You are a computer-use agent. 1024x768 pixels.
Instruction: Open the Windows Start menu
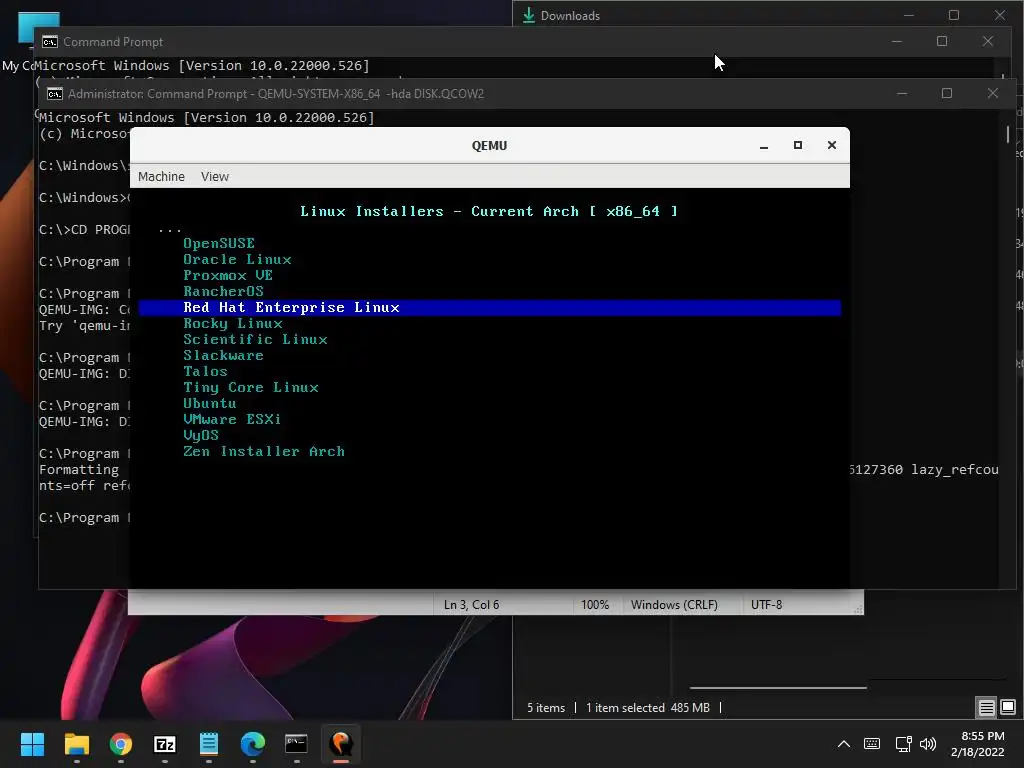tap(32, 744)
